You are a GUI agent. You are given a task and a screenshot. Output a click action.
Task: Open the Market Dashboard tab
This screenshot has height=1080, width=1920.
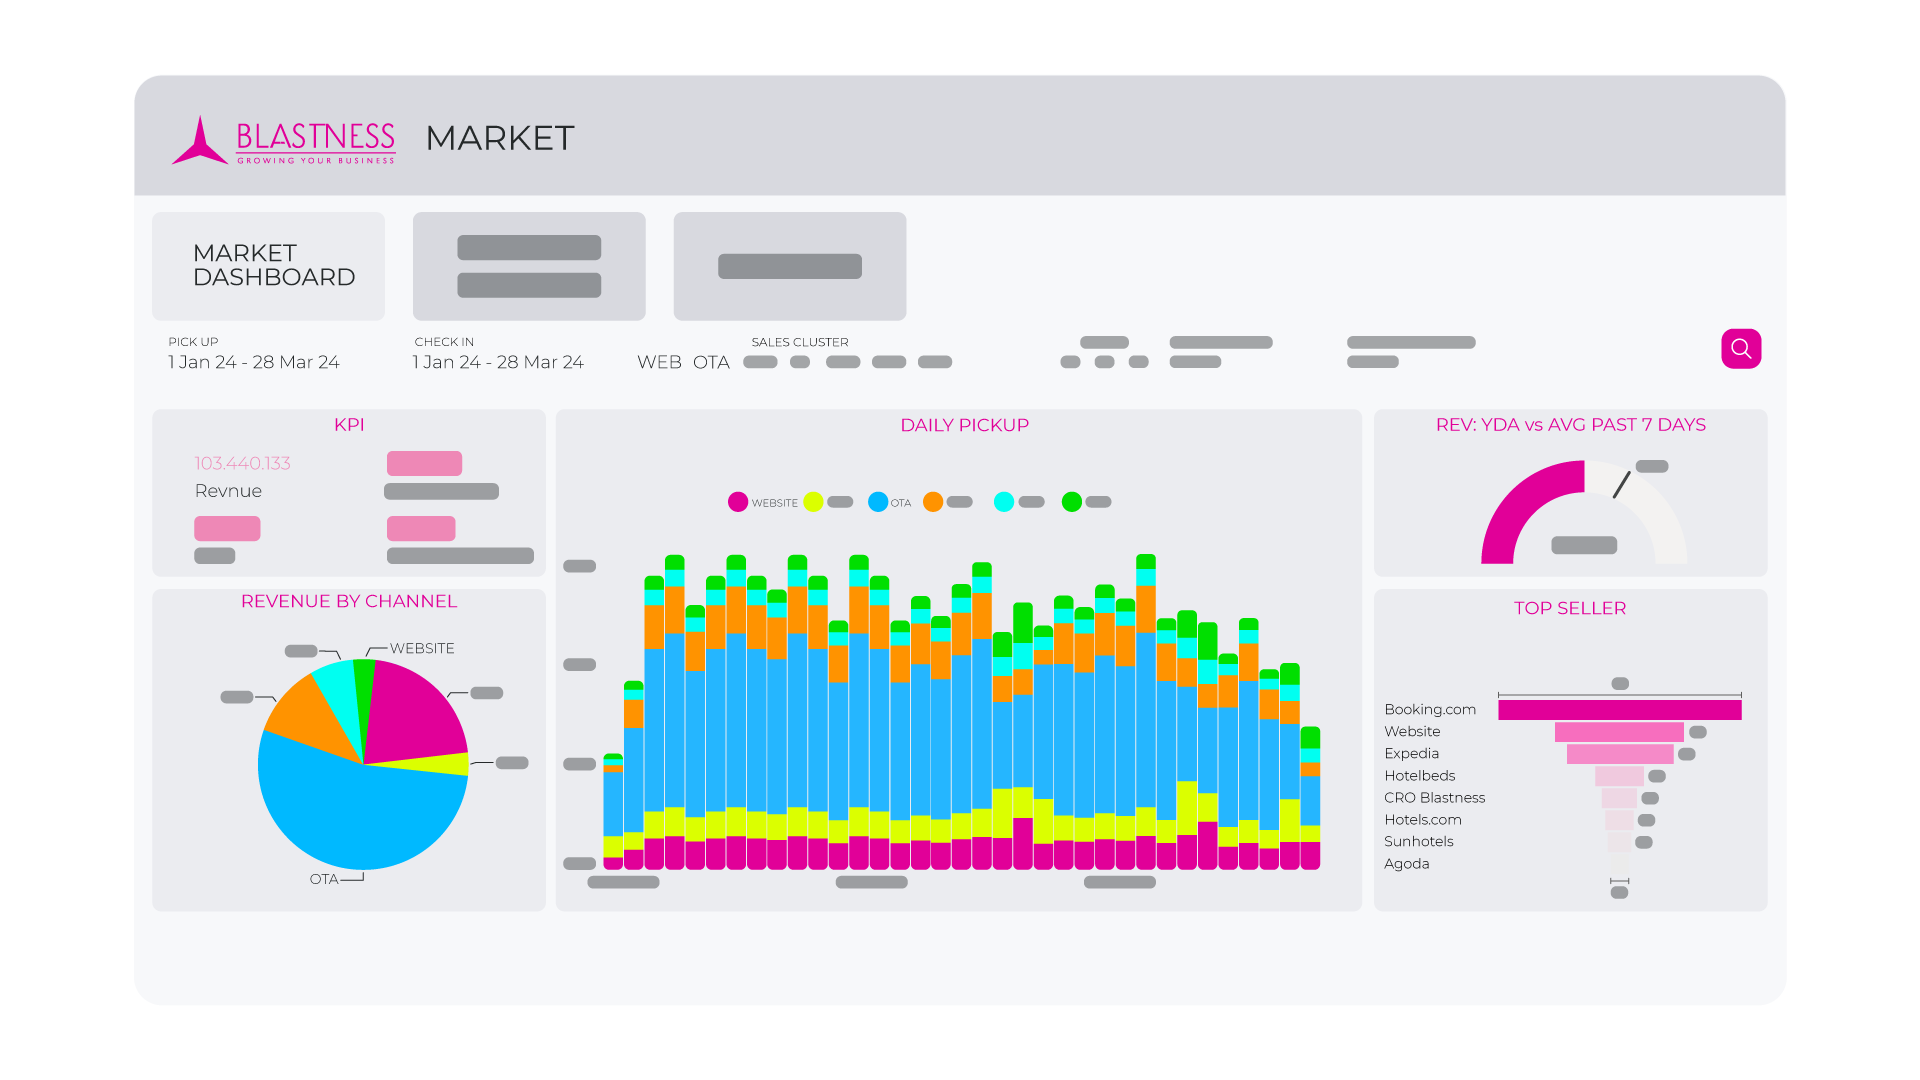pos(268,266)
